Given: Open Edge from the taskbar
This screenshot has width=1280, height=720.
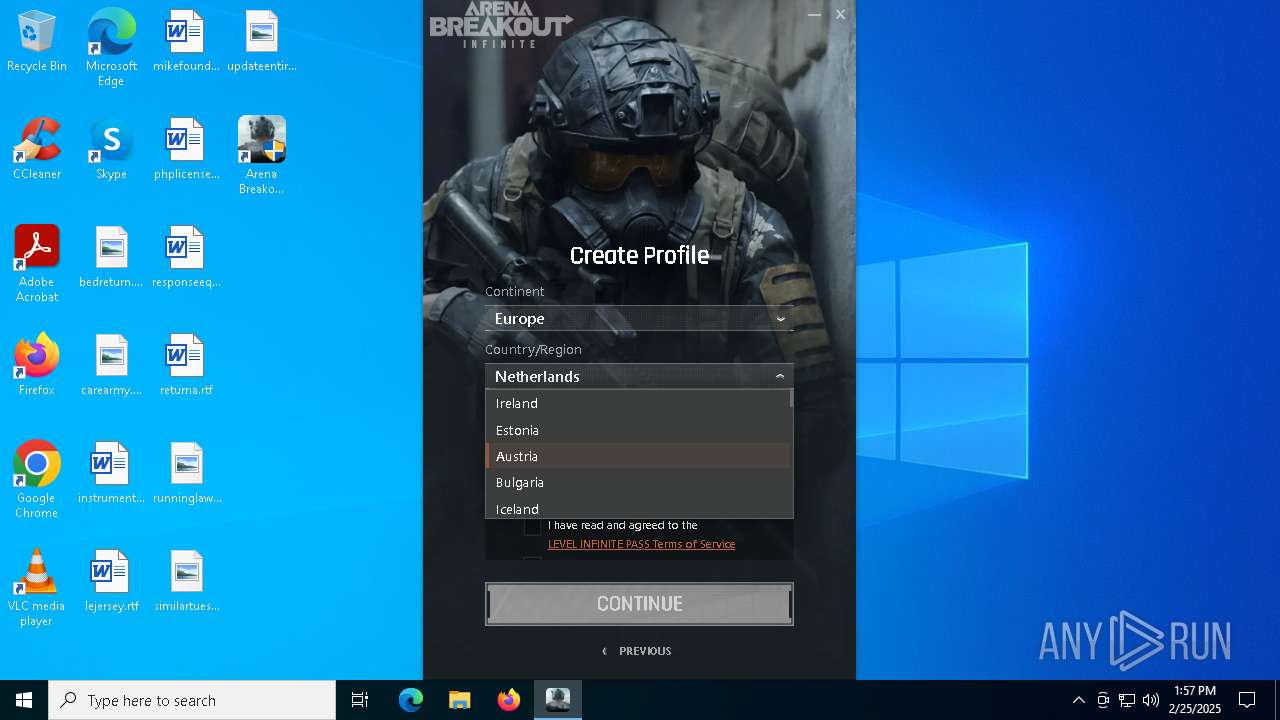Looking at the screenshot, I should (x=411, y=700).
